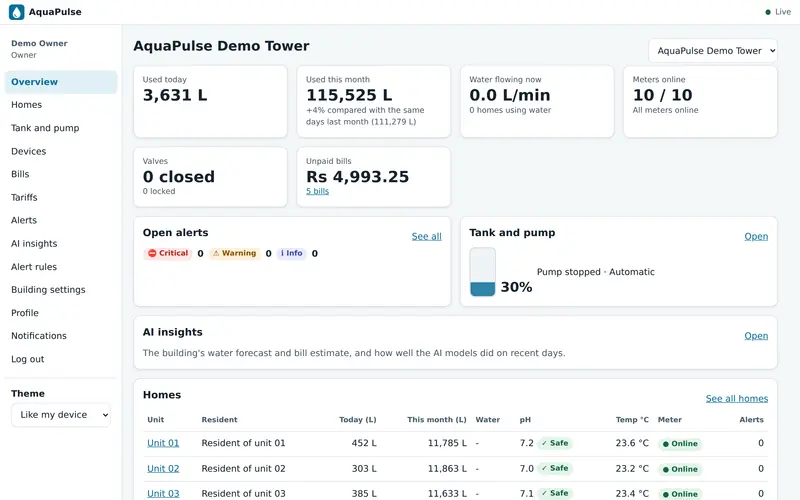Click See all under Open alerts
Screen dimensions: 800x500
click(x=427, y=237)
